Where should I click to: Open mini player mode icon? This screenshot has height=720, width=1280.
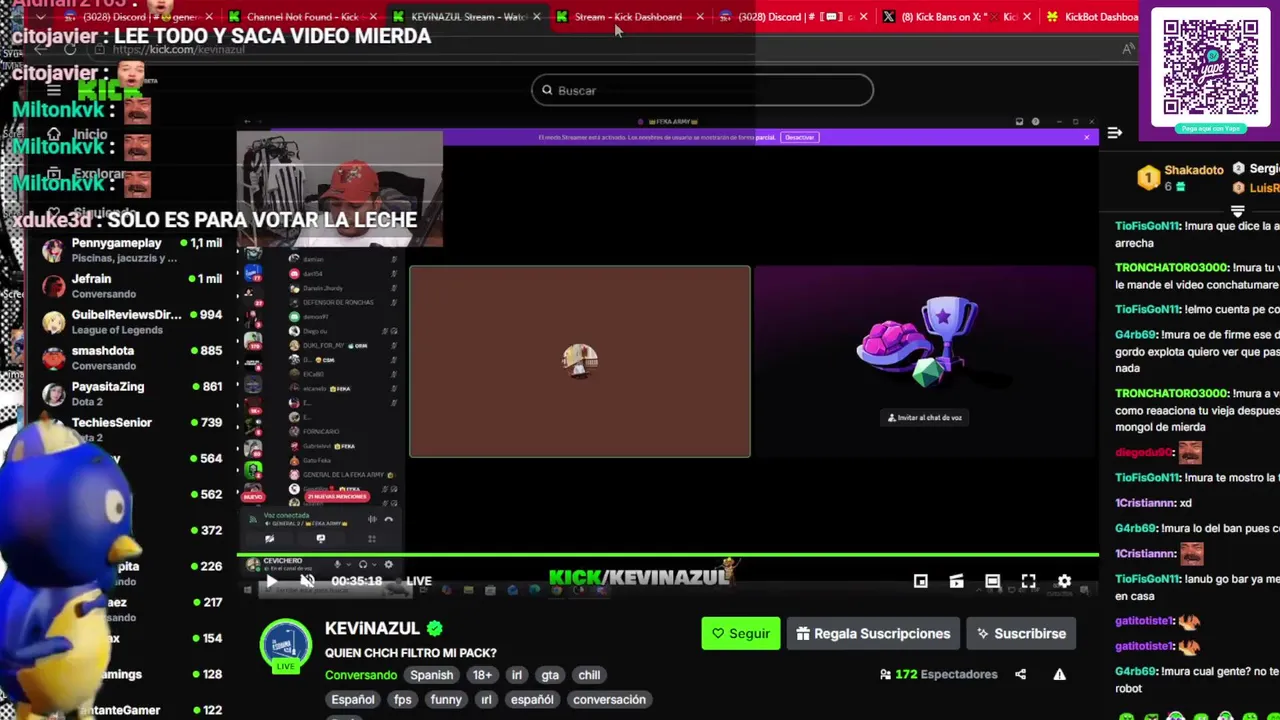[x=920, y=581]
